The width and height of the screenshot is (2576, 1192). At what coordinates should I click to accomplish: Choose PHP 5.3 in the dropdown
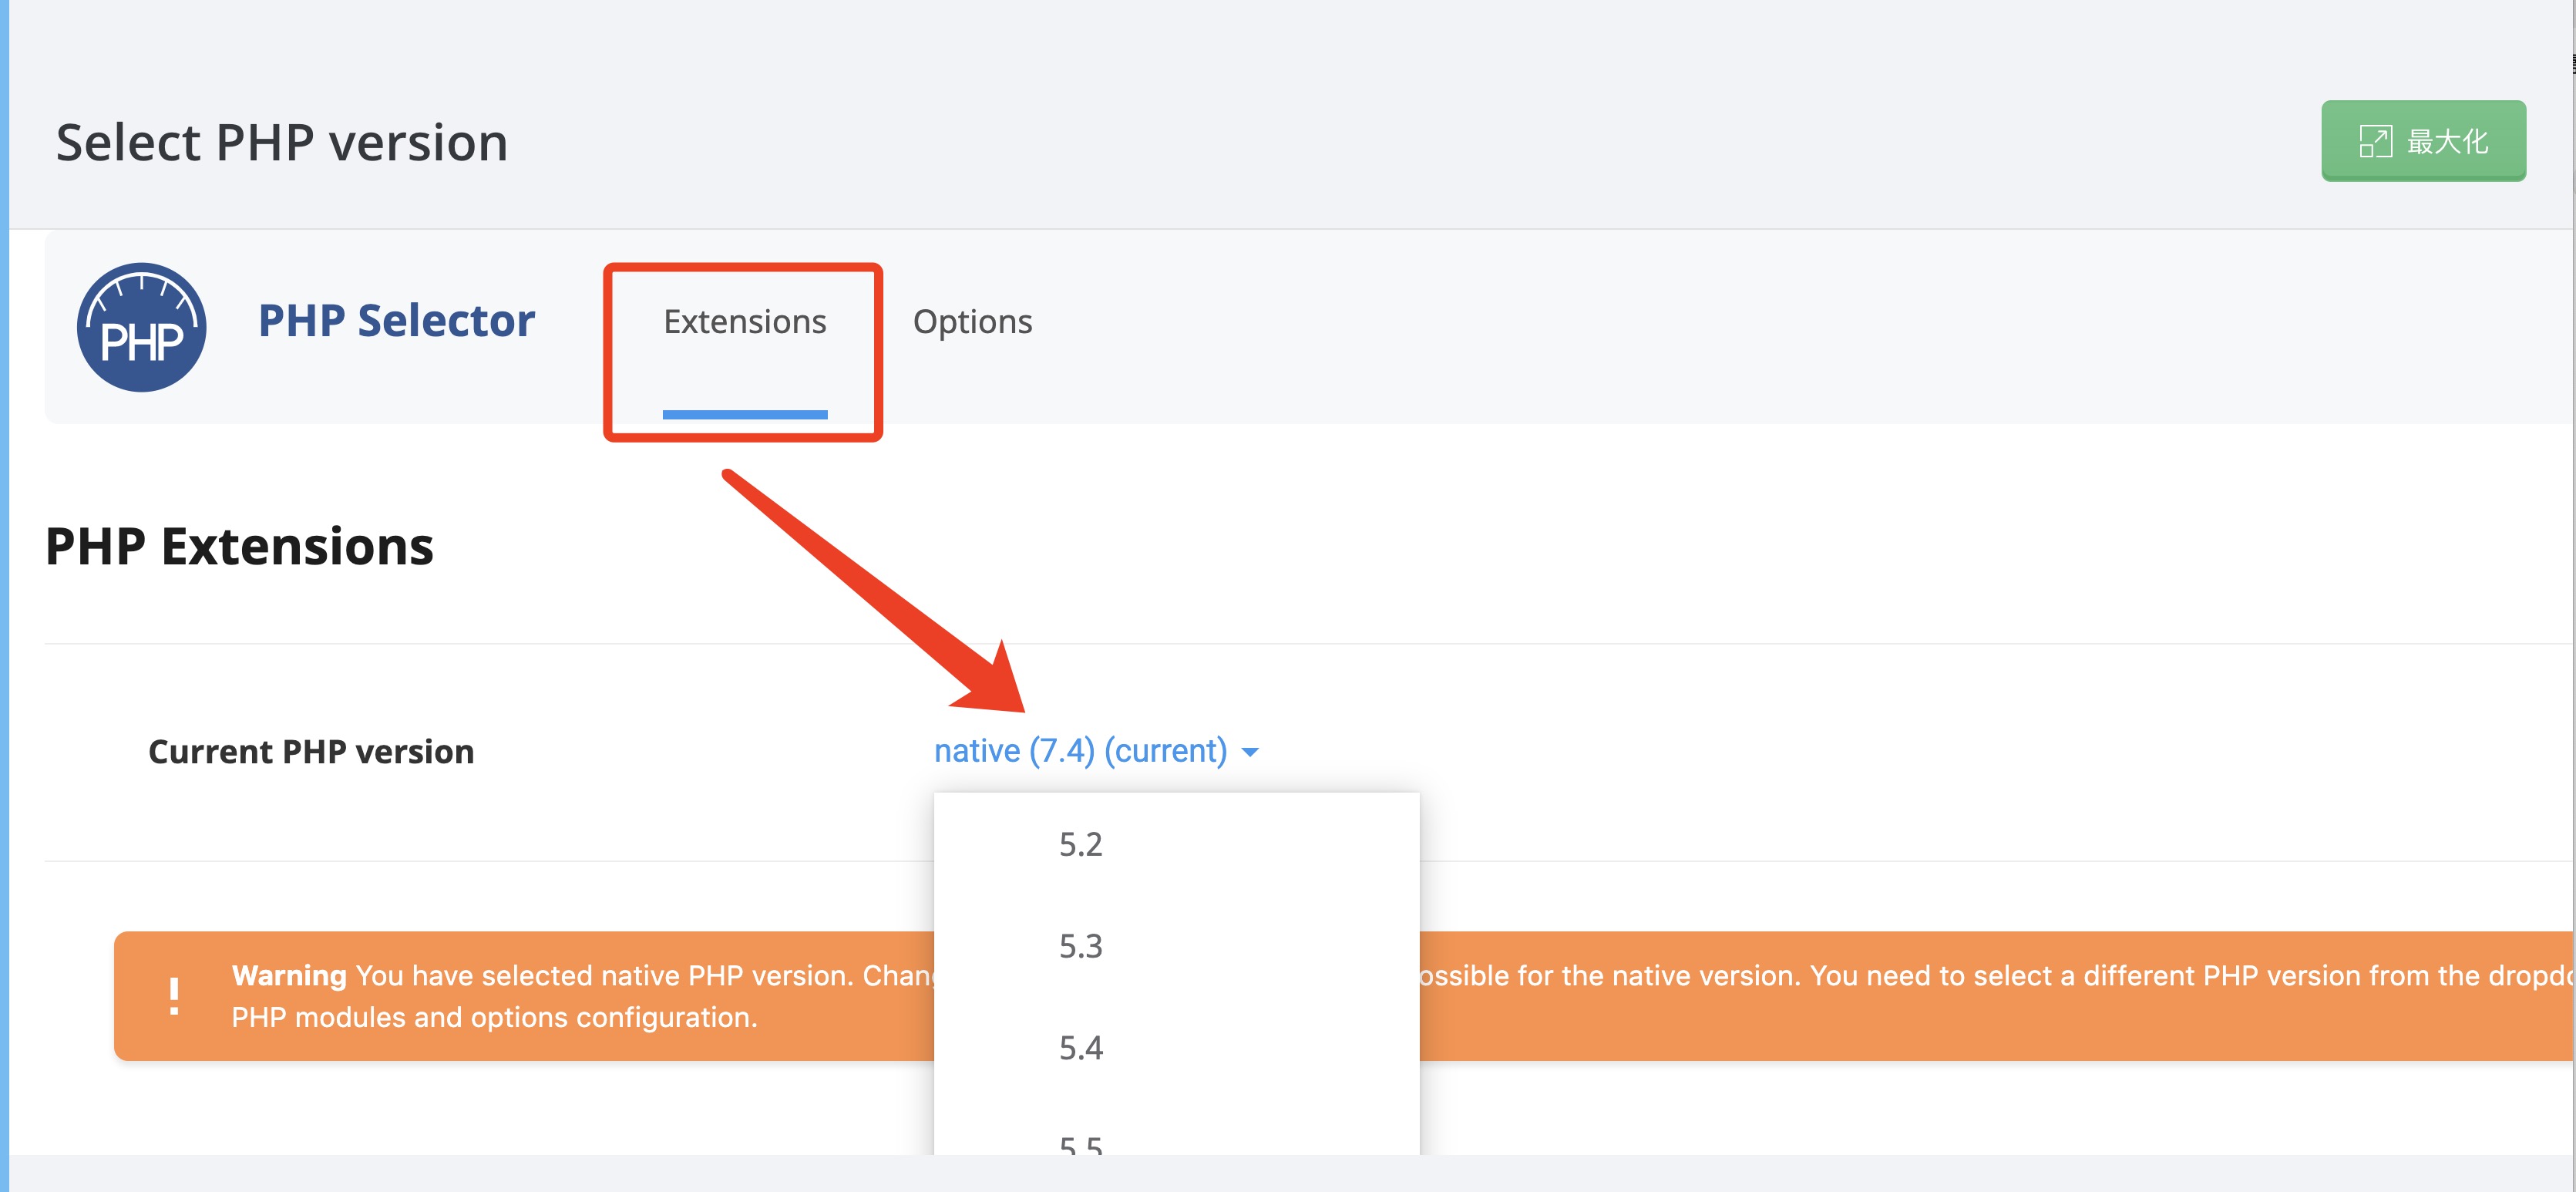[1080, 946]
